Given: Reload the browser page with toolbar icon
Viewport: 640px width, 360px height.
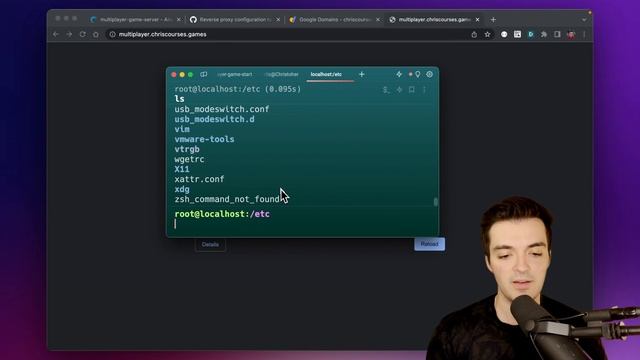Looking at the screenshot, I should point(82,34).
